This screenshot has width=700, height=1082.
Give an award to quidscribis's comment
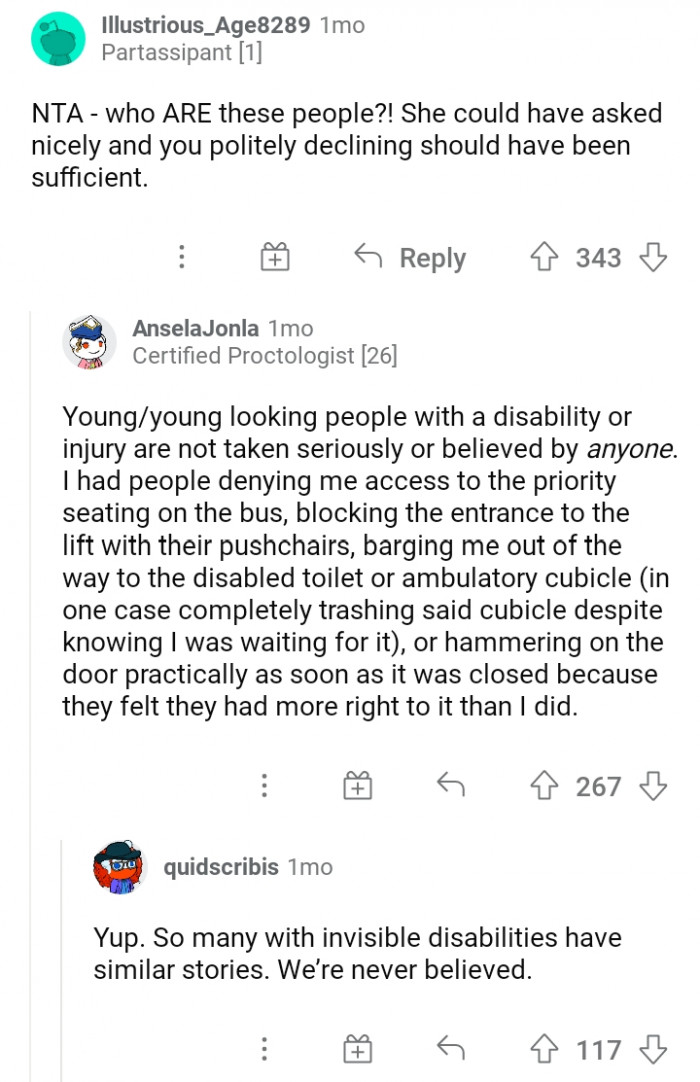[x=357, y=1050]
